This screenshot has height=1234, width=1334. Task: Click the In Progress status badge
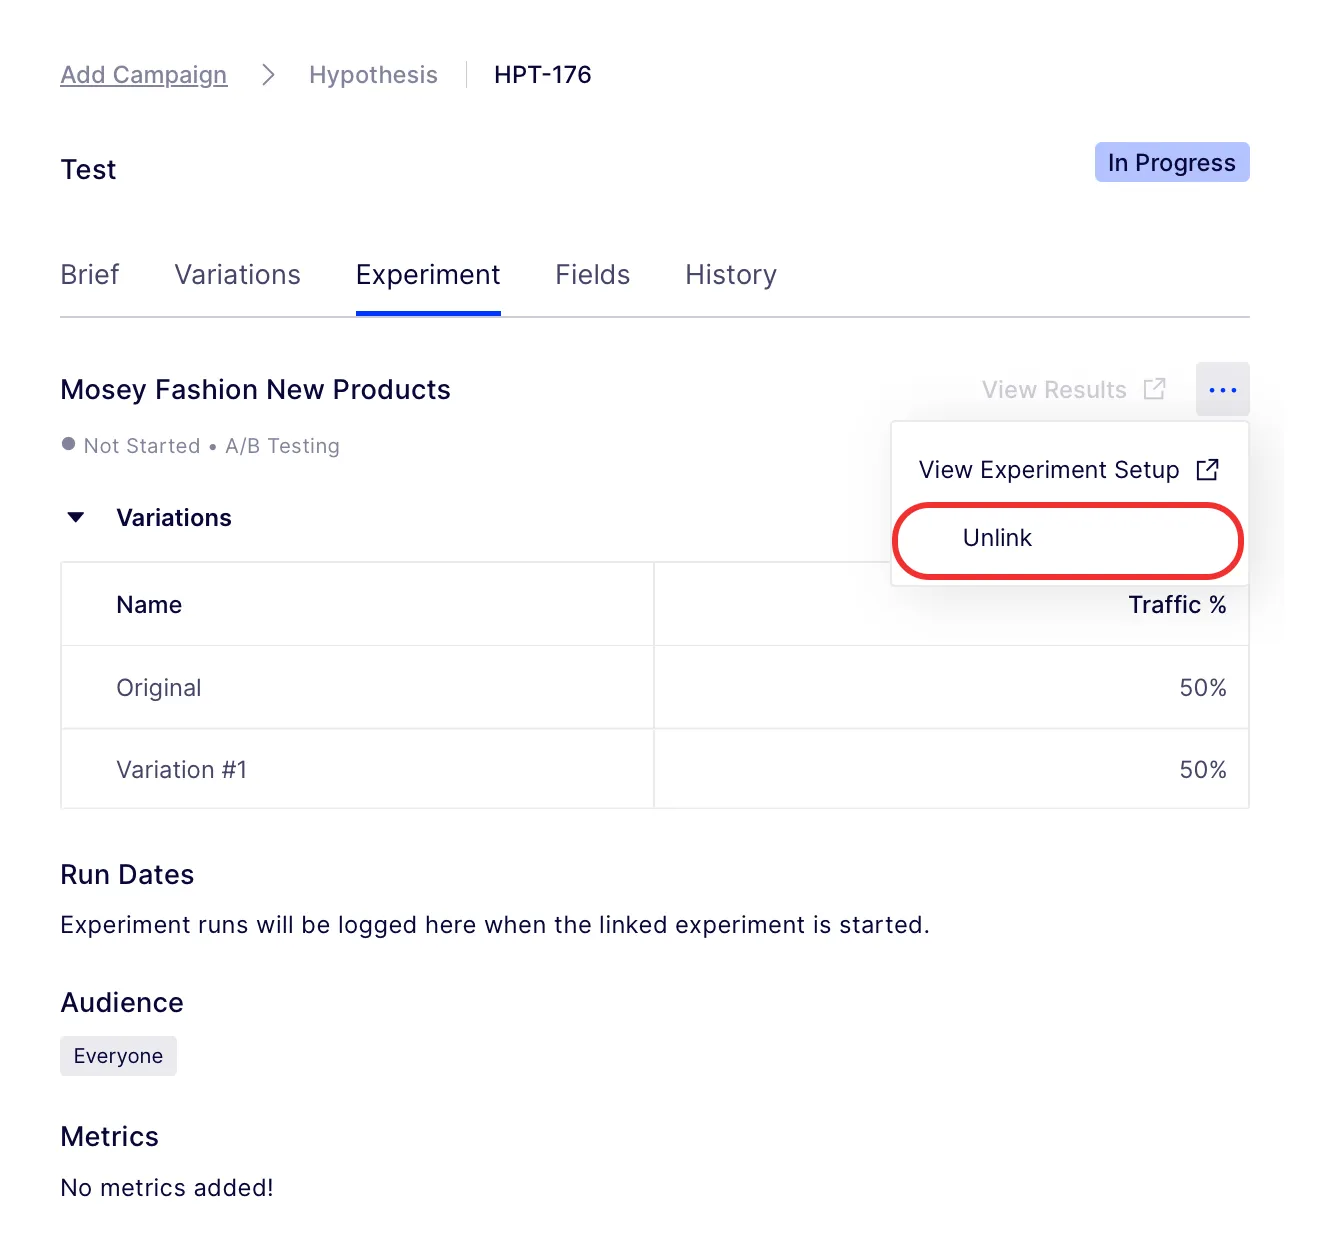(1172, 162)
